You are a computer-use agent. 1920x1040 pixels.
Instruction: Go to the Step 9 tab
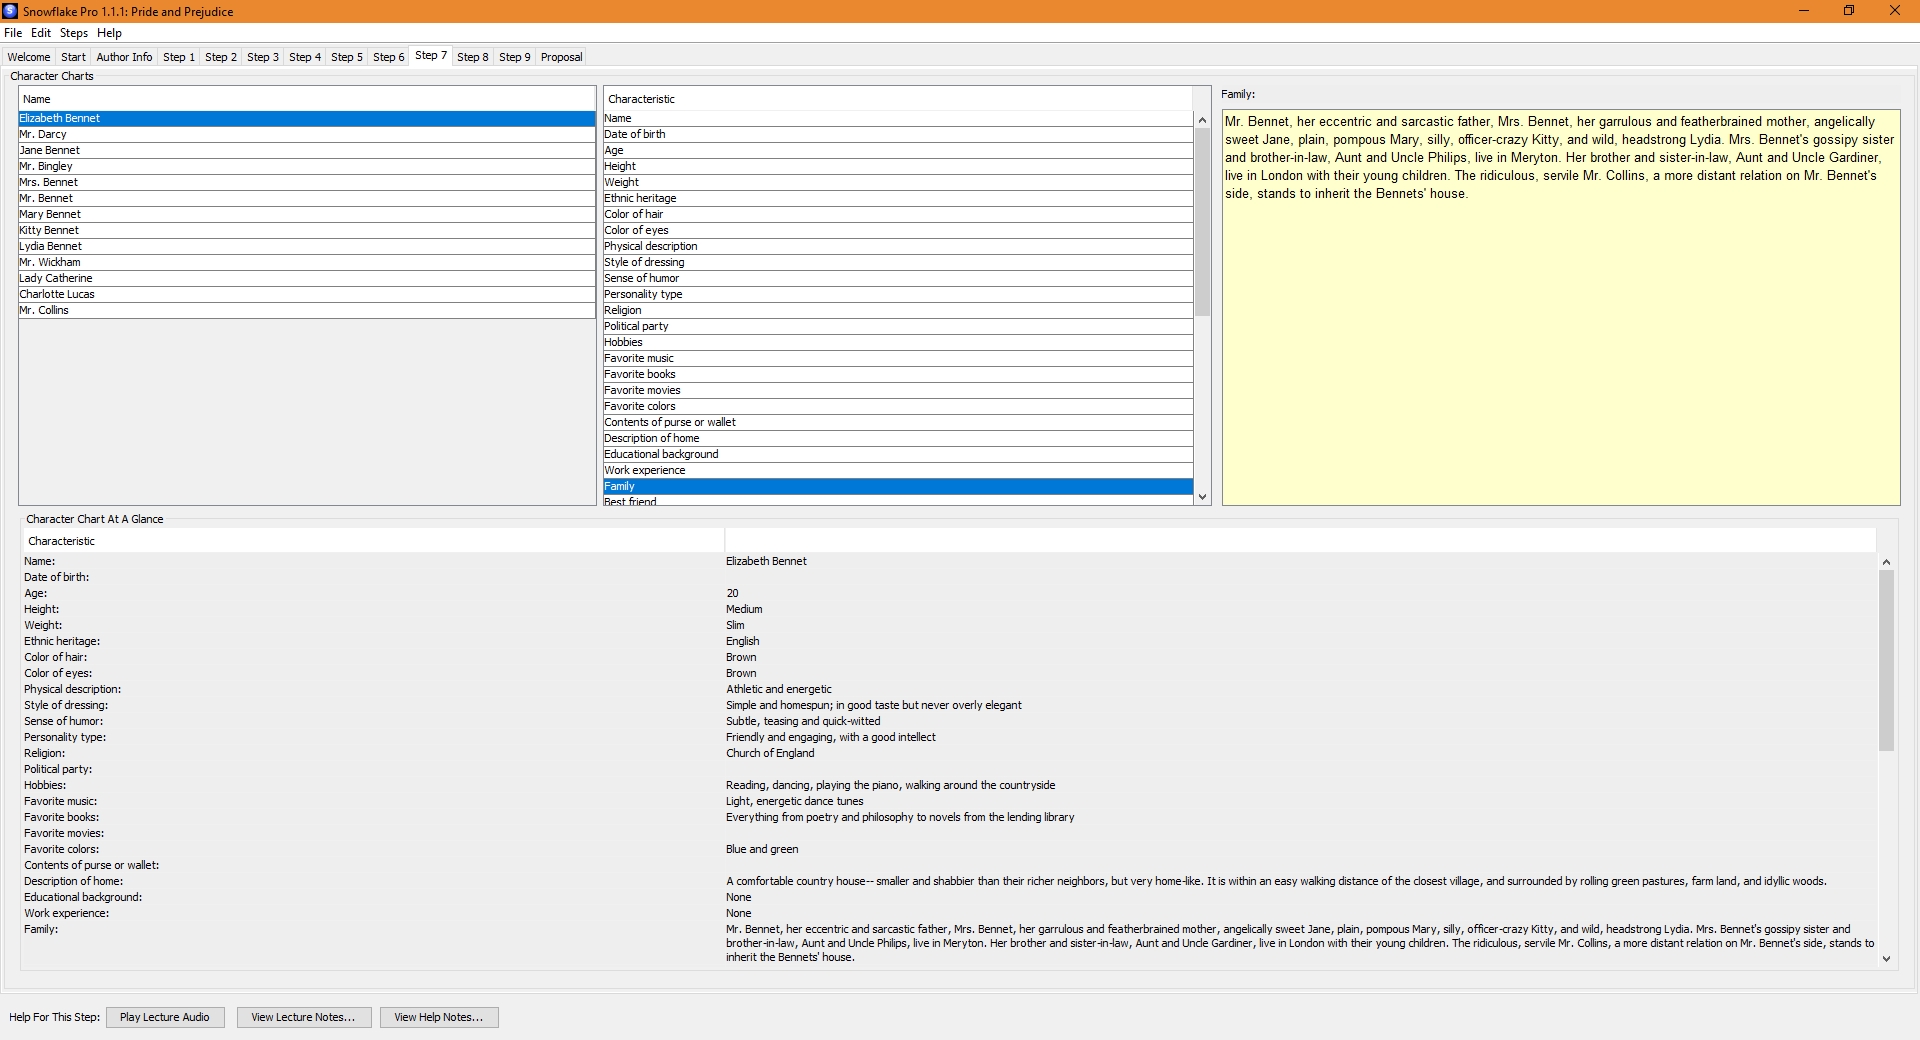coord(515,57)
